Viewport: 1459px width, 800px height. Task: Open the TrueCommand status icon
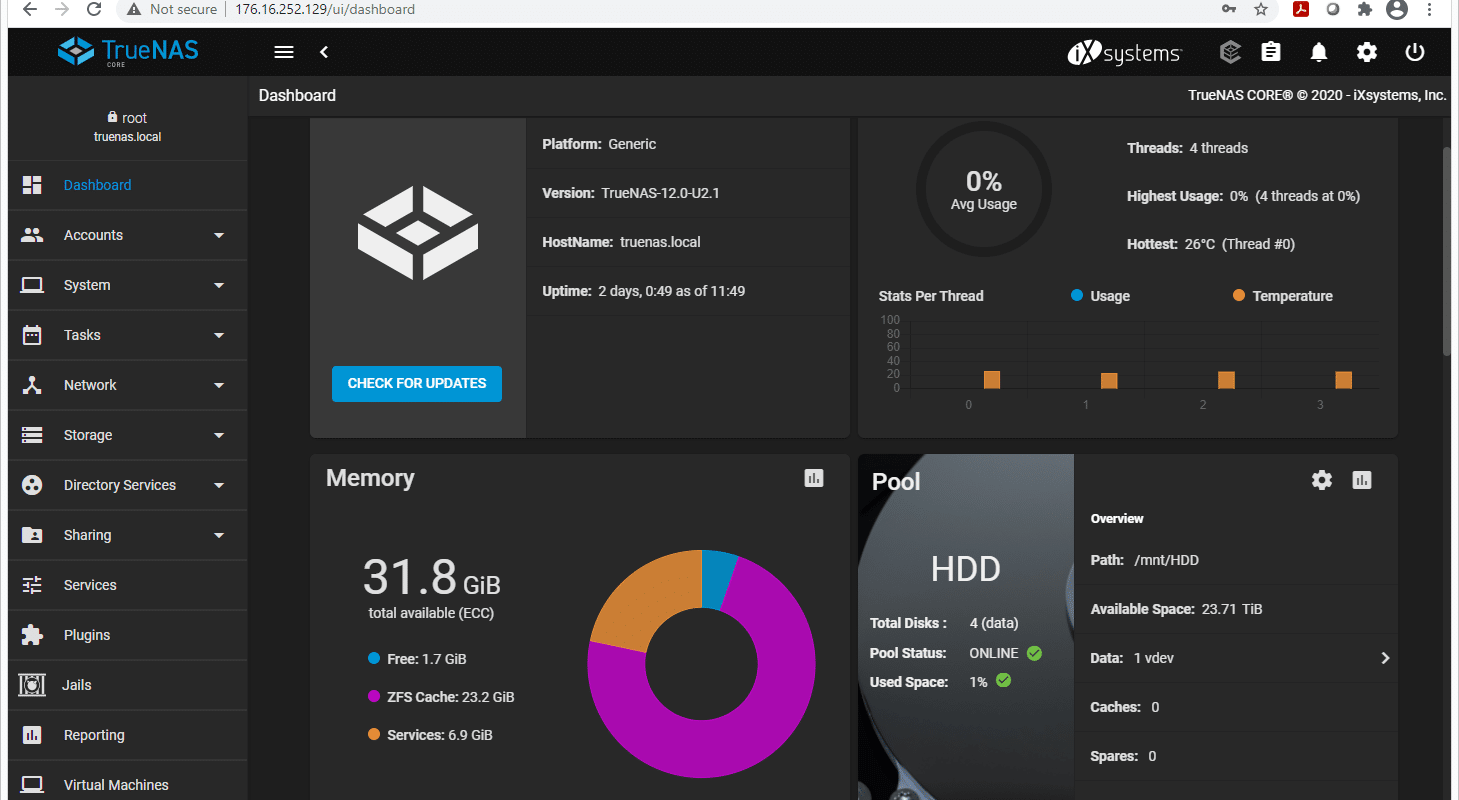pos(1230,52)
